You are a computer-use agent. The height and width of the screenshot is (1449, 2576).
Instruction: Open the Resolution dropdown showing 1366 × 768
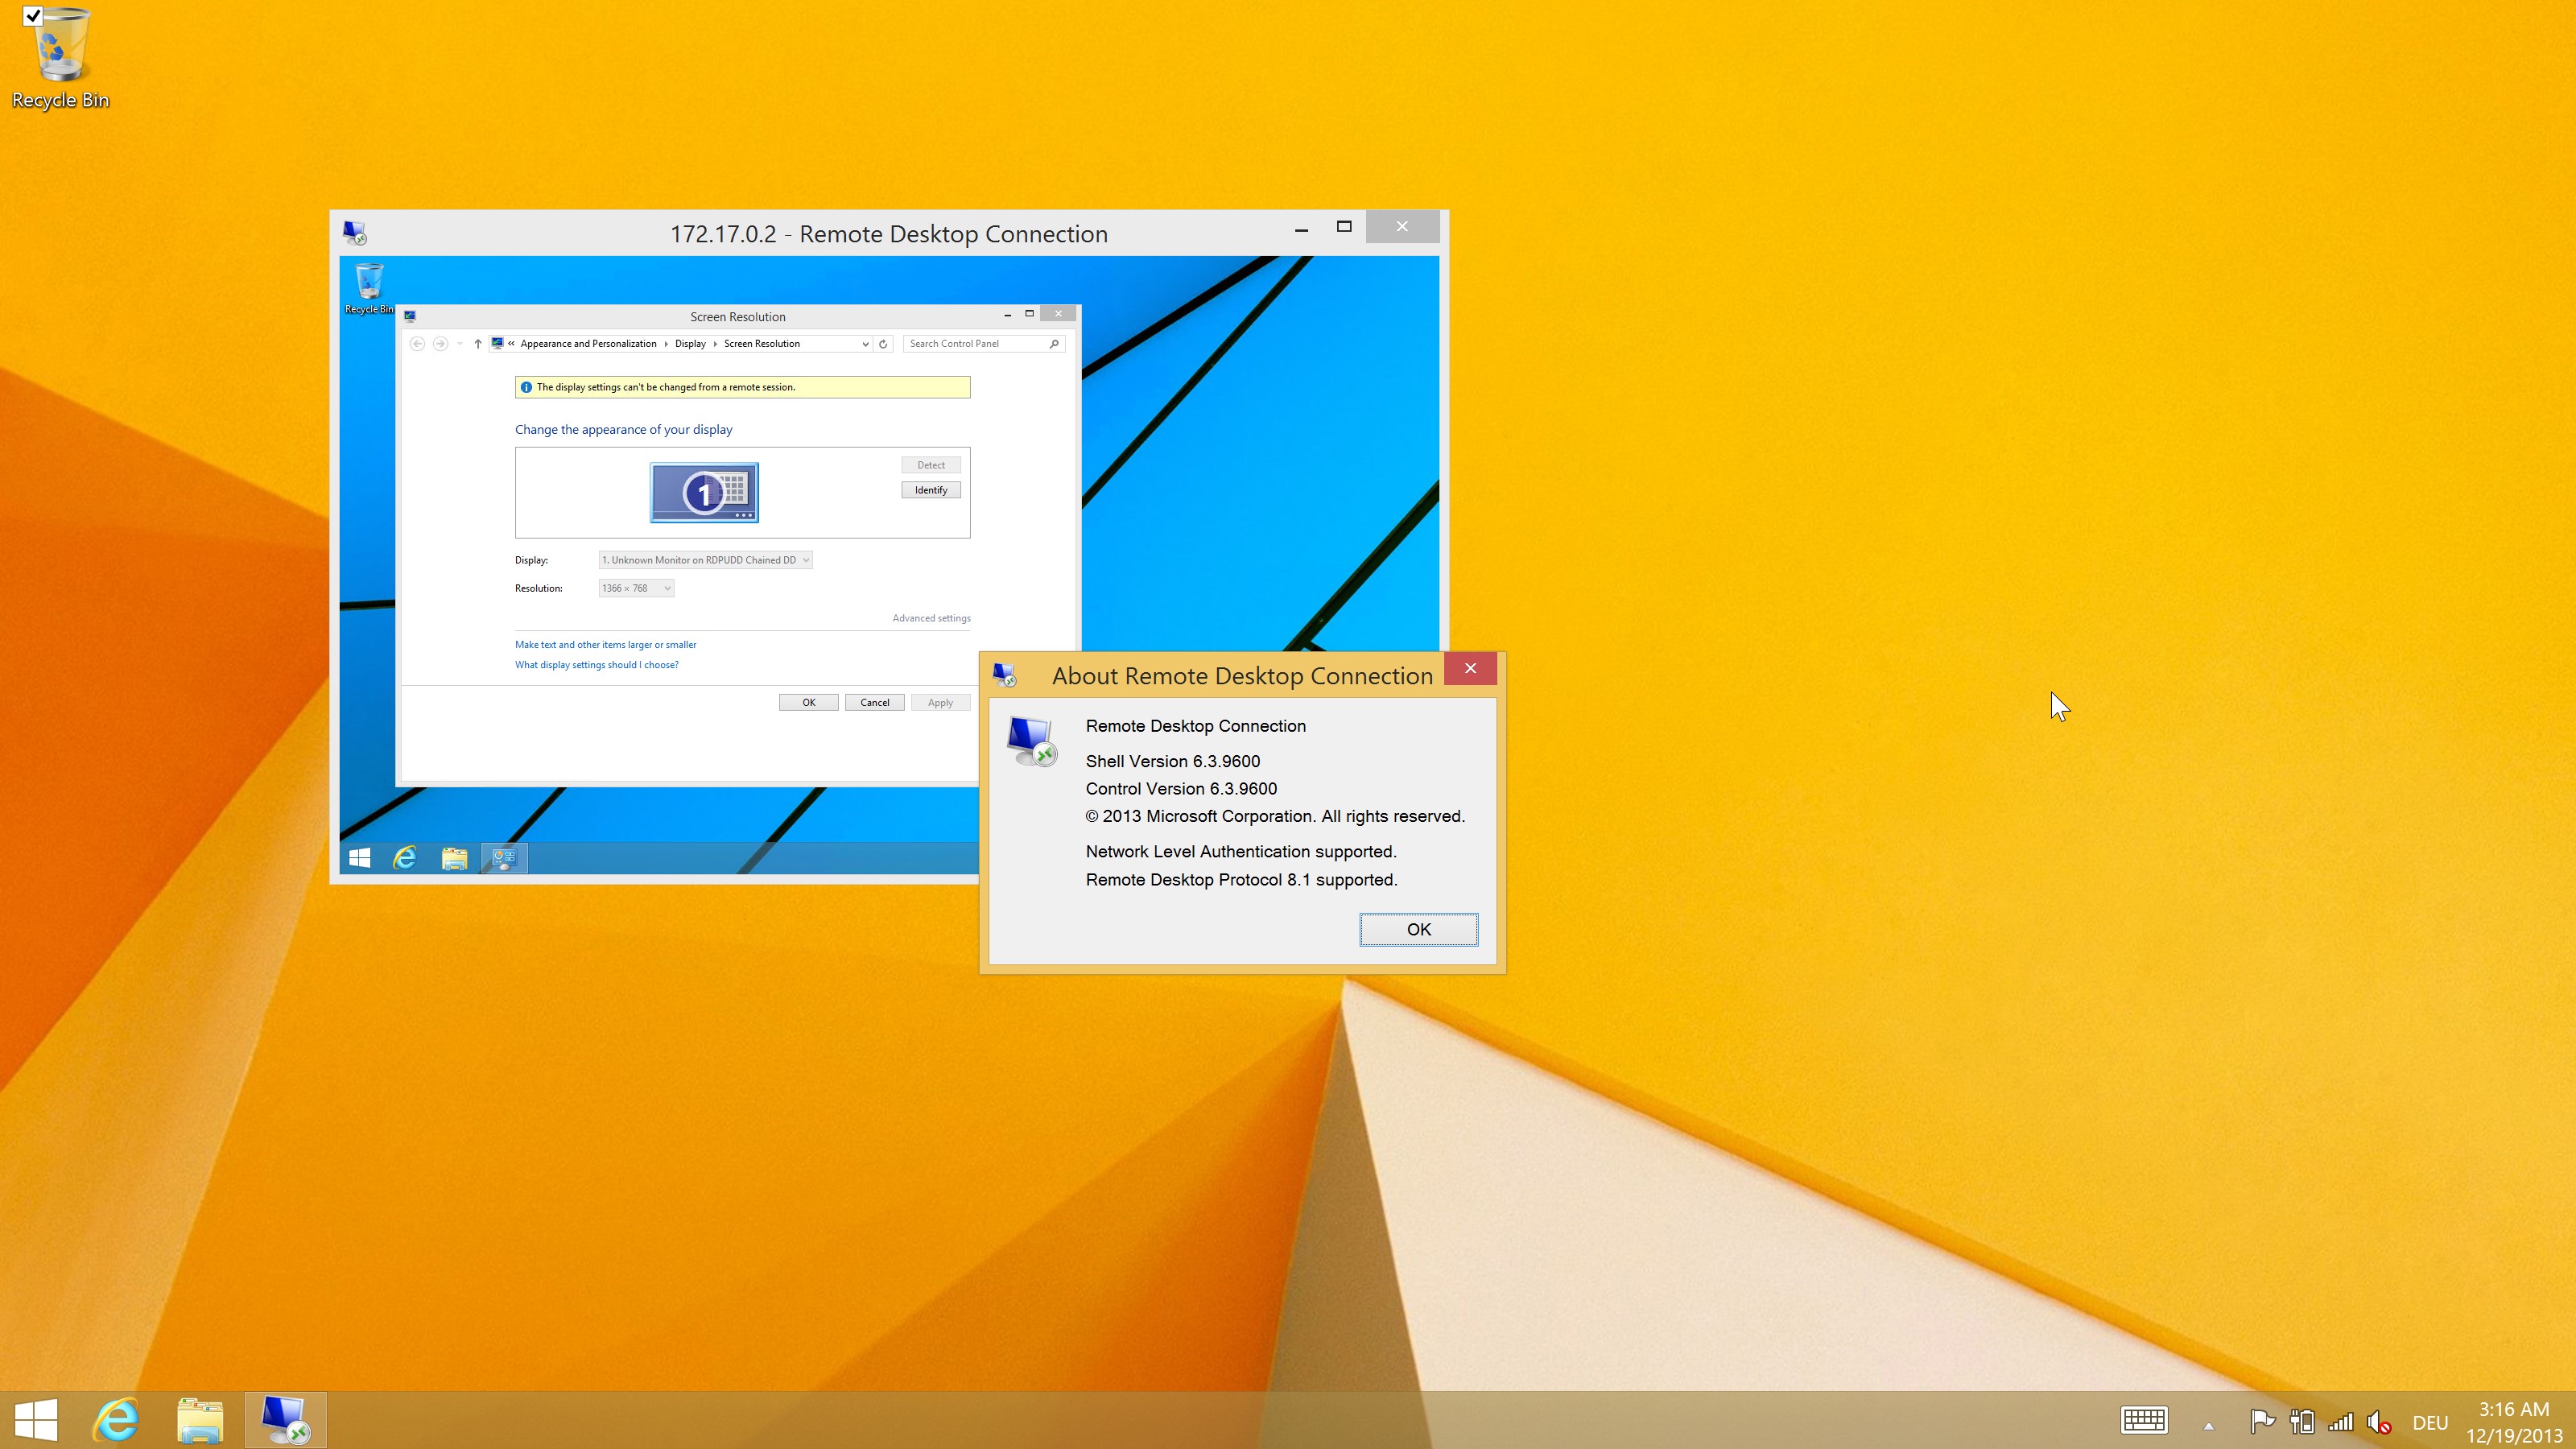click(636, 588)
